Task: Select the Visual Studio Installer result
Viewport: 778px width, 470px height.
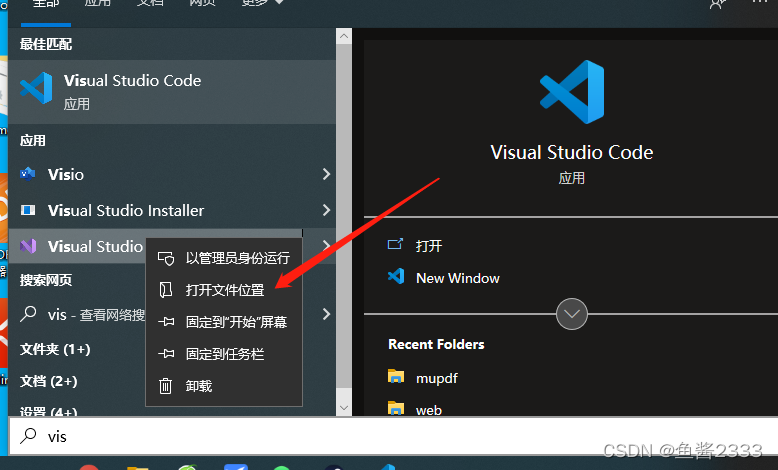Action: (x=172, y=210)
